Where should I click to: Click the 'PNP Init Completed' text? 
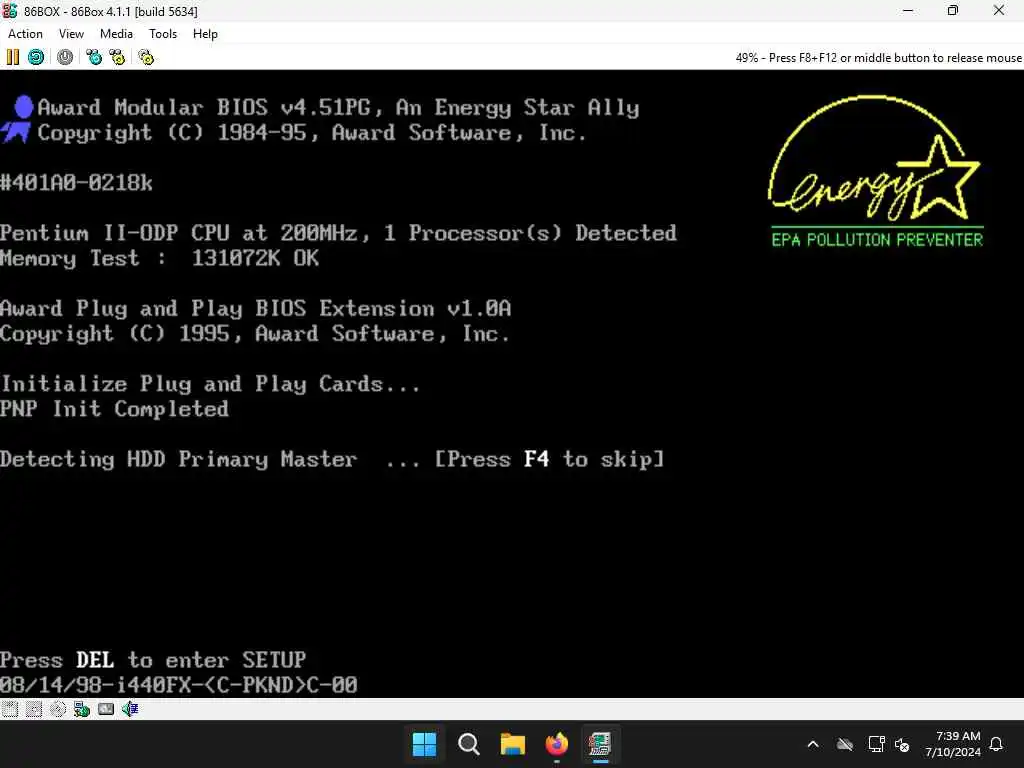point(114,409)
